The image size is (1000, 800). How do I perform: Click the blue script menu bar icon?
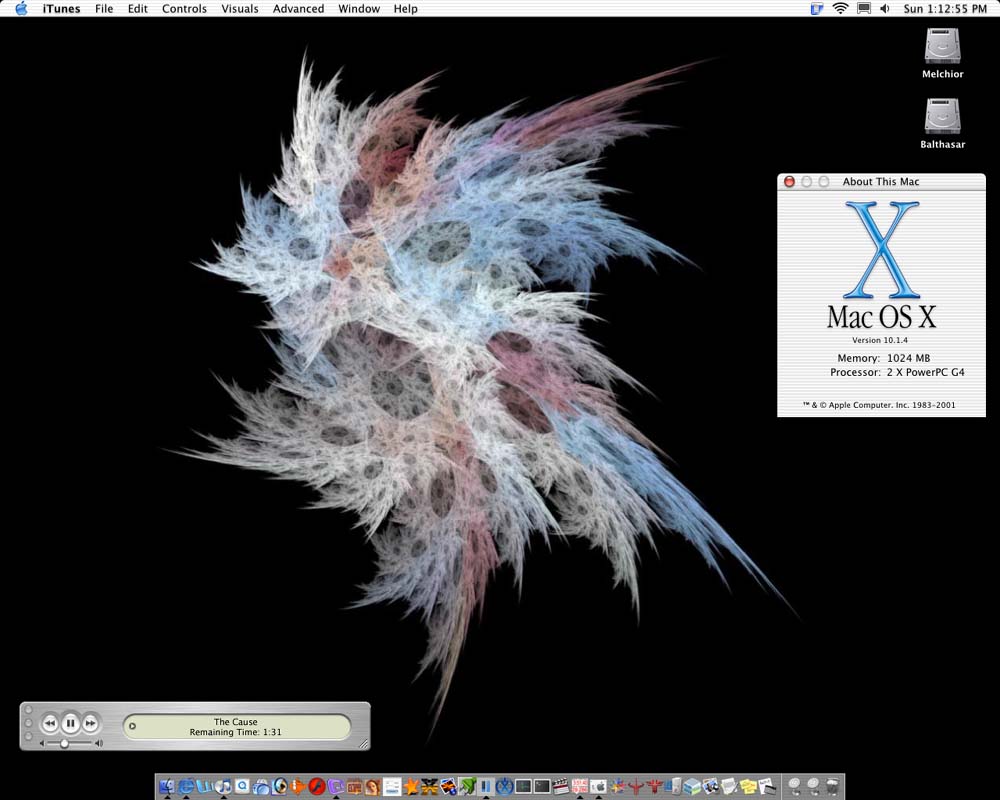pyautogui.click(x=817, y=8)
